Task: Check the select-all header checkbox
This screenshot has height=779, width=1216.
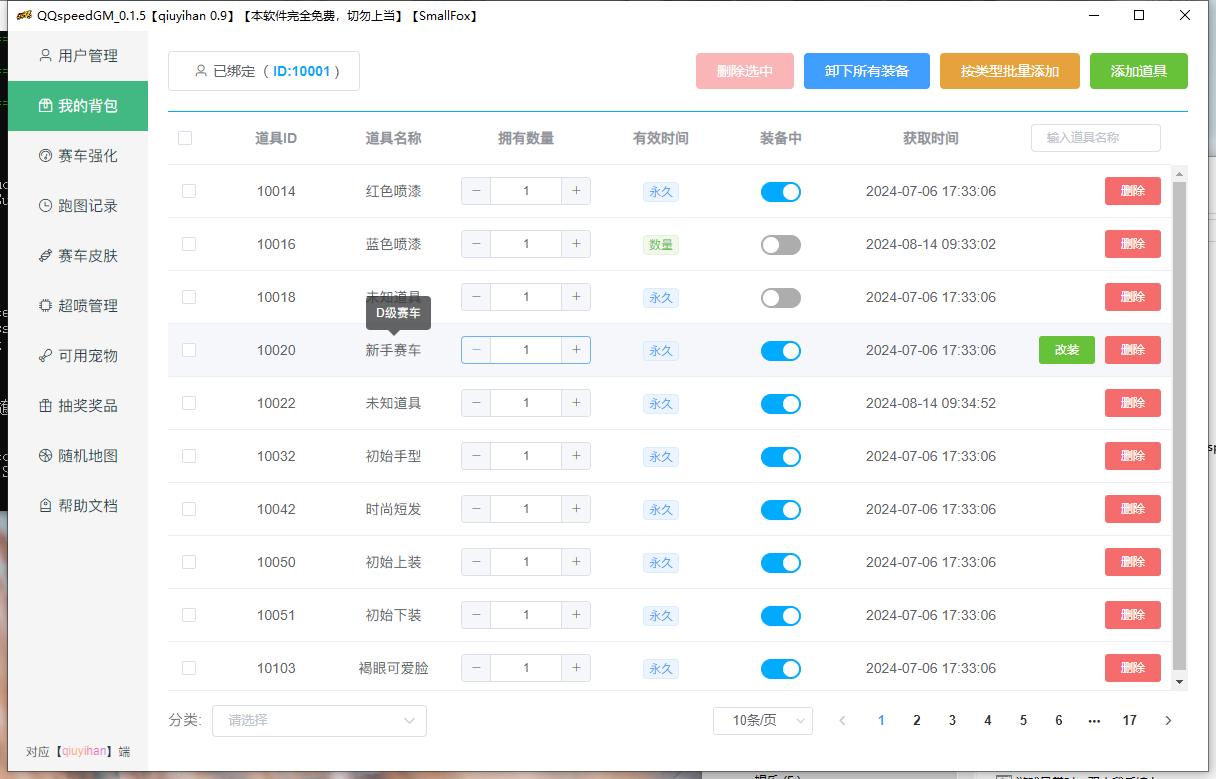Action: point(185,138)
